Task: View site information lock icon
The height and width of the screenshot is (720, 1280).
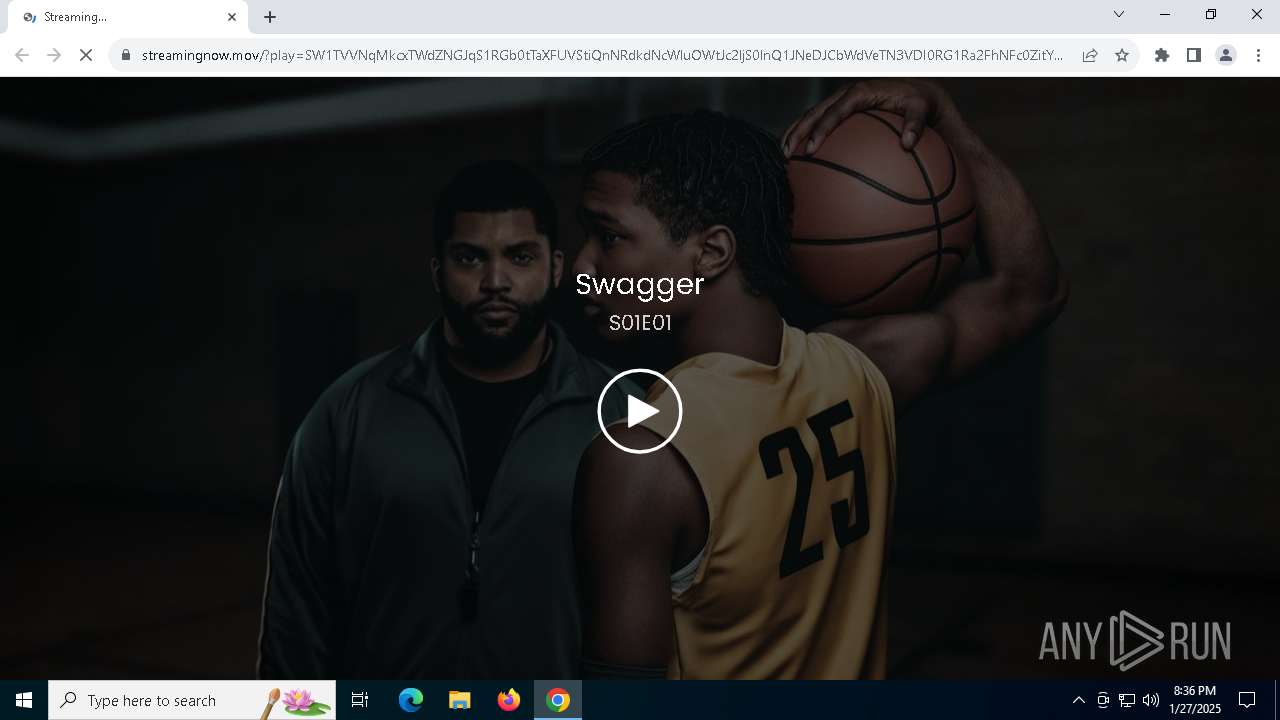Action: tap(126, 55)
